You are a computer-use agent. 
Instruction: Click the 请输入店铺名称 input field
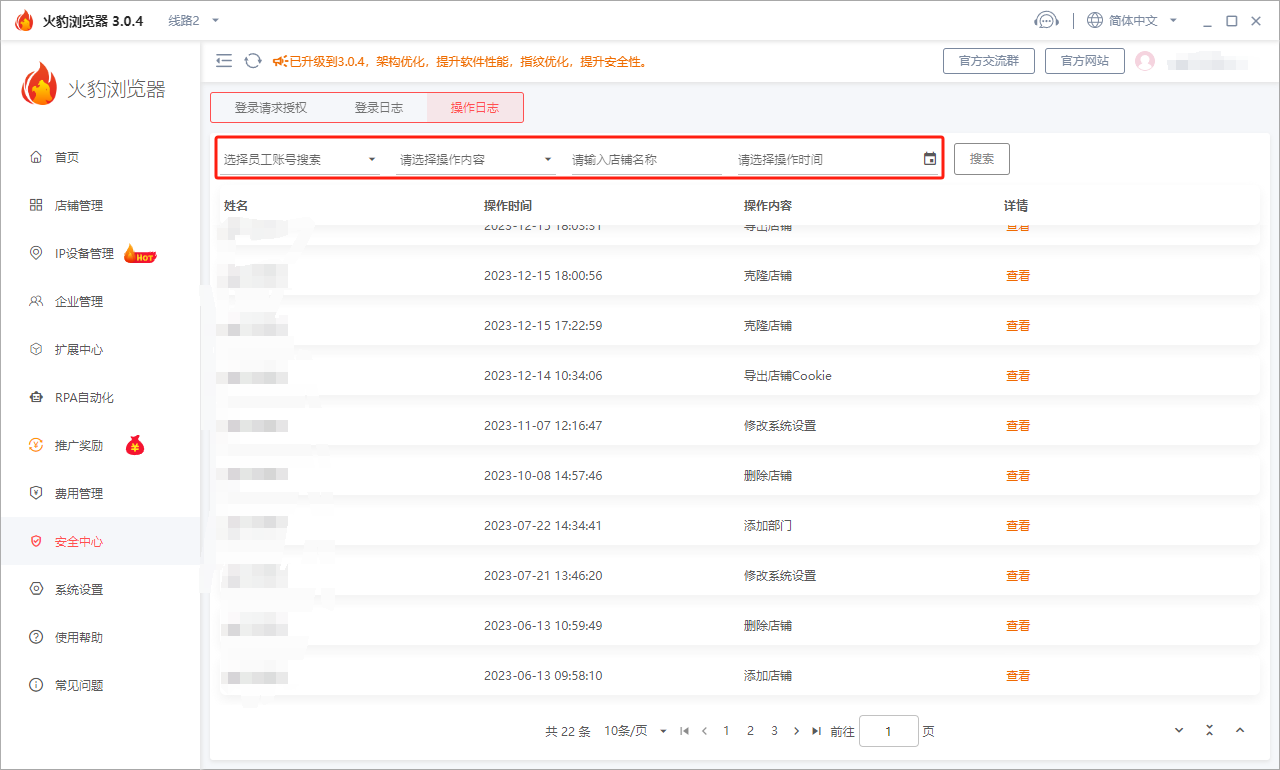645,159
